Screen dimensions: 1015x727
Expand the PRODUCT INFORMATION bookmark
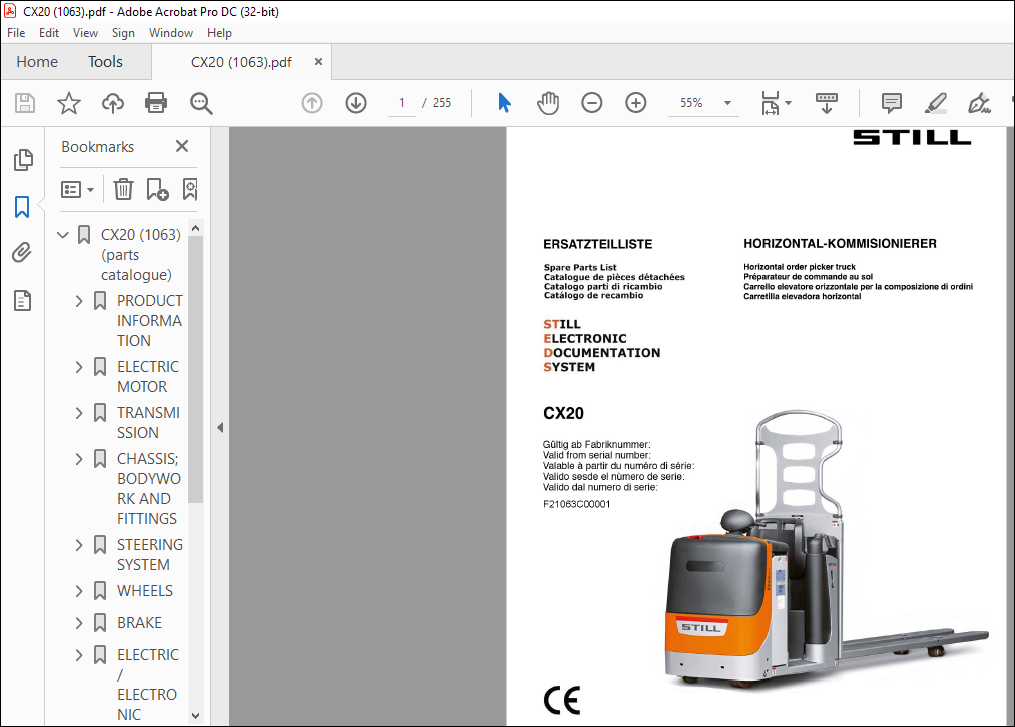[x=79, y=301]
